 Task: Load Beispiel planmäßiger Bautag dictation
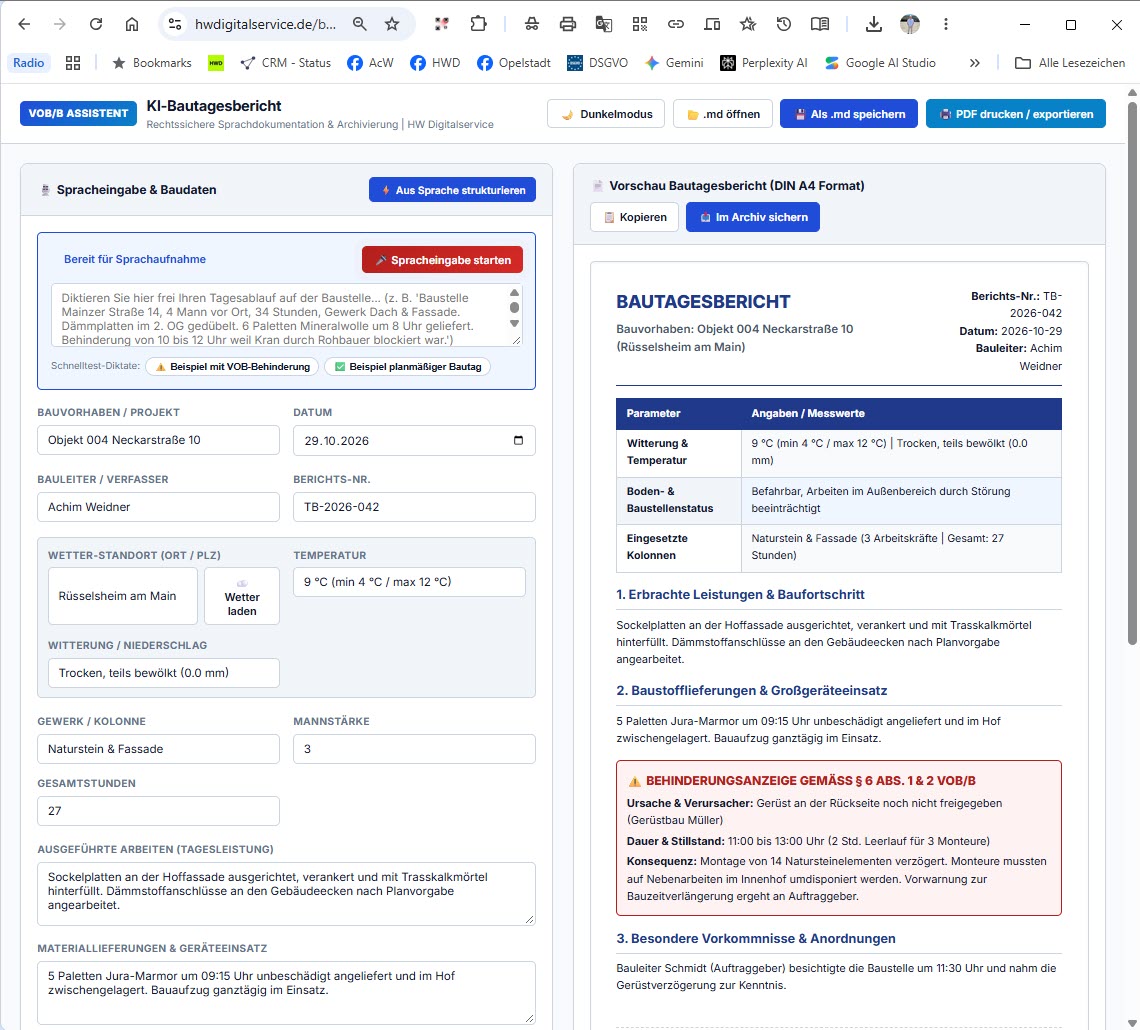pyautogui.click(x=407, y=366)
